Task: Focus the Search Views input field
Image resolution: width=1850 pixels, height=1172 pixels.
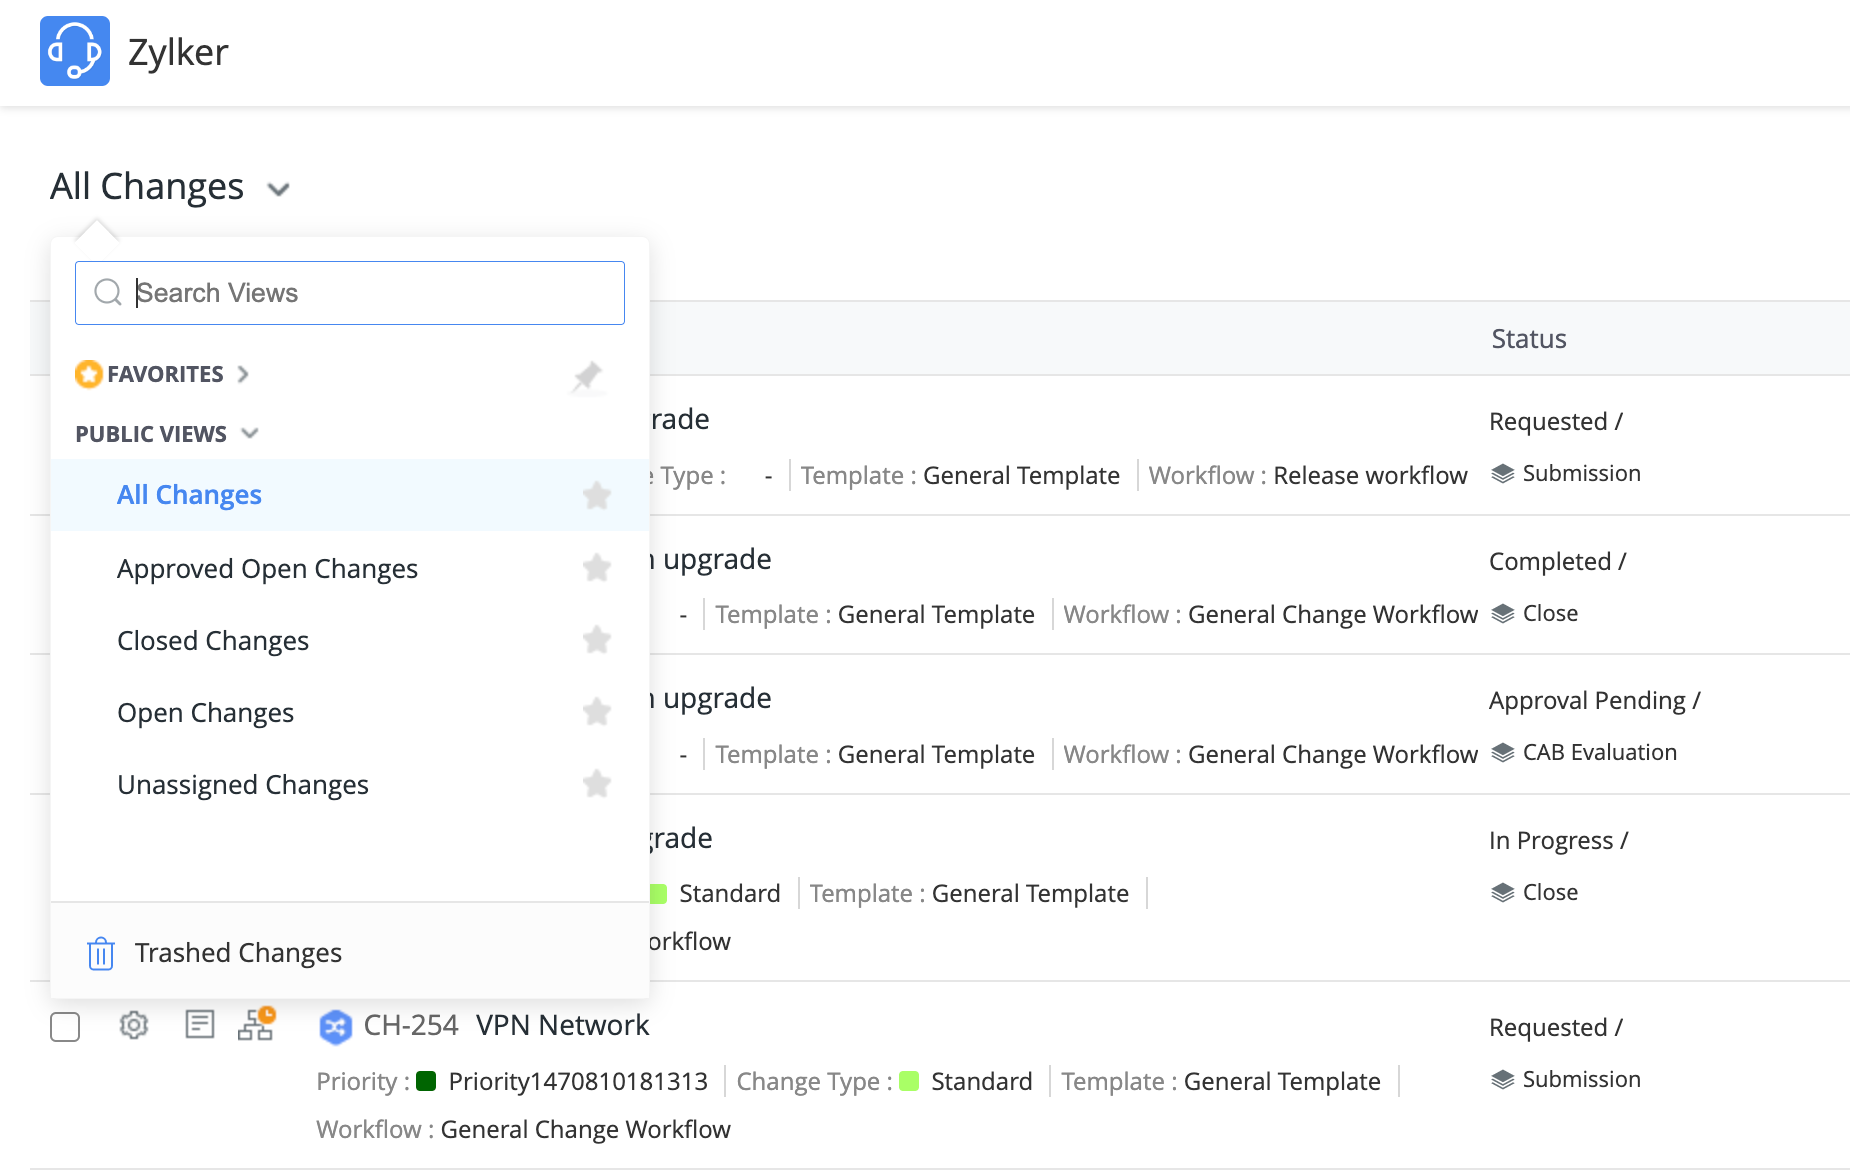Action: point(370,293)
